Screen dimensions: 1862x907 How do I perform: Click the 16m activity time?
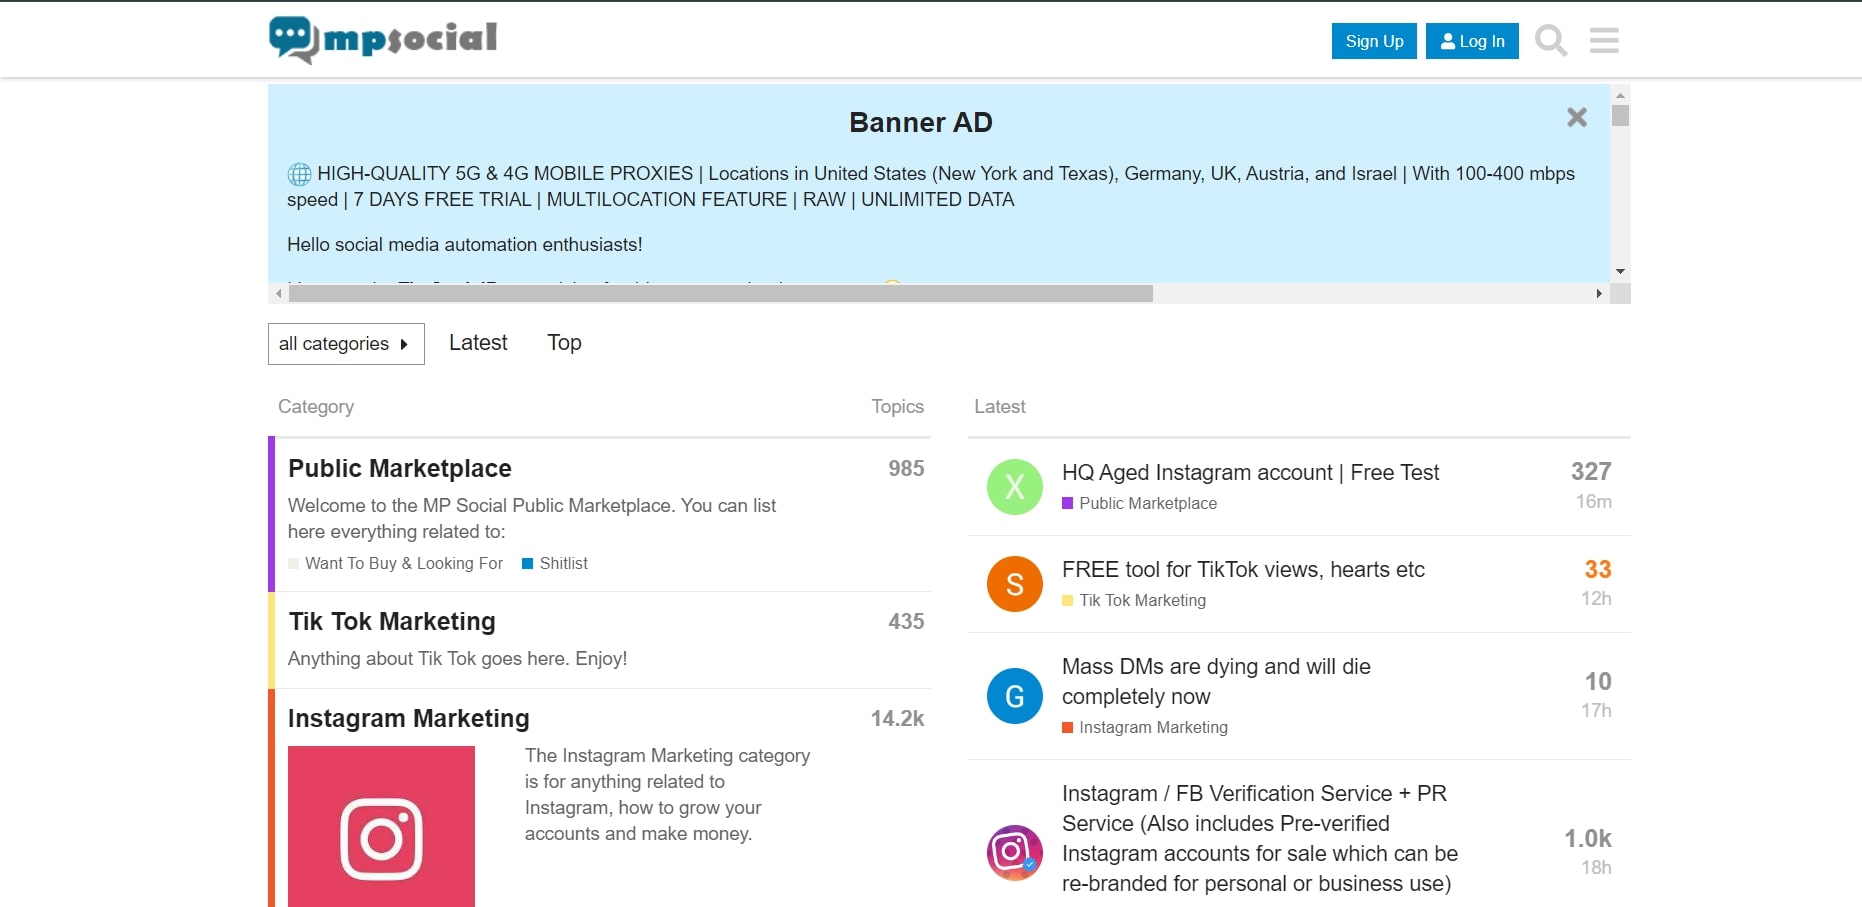coord(1594,502)
